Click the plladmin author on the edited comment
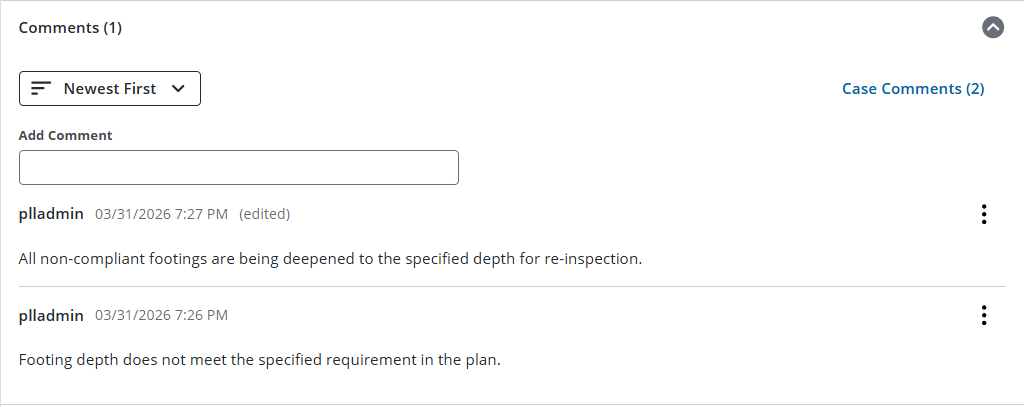 [51, 214]
